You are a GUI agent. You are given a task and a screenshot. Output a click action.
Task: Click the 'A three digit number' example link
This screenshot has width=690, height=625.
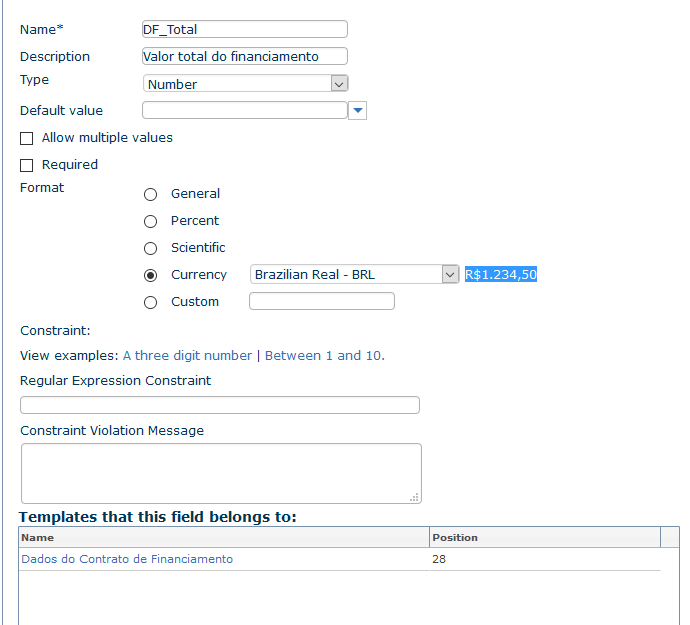tap(188, 356)
